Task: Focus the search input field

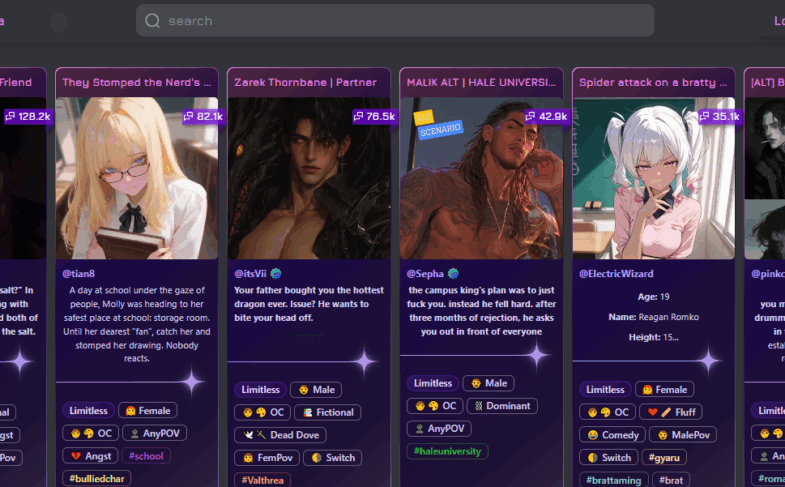Action: tap(395, 21)
